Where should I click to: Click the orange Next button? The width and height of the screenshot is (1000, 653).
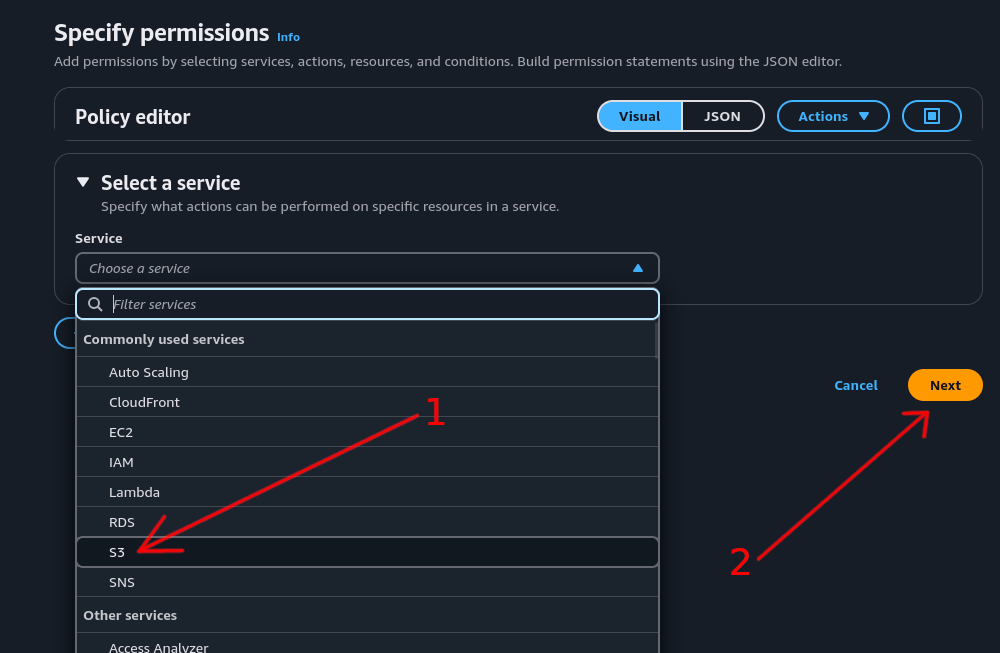pyautogui.click(x=944, y=385)
